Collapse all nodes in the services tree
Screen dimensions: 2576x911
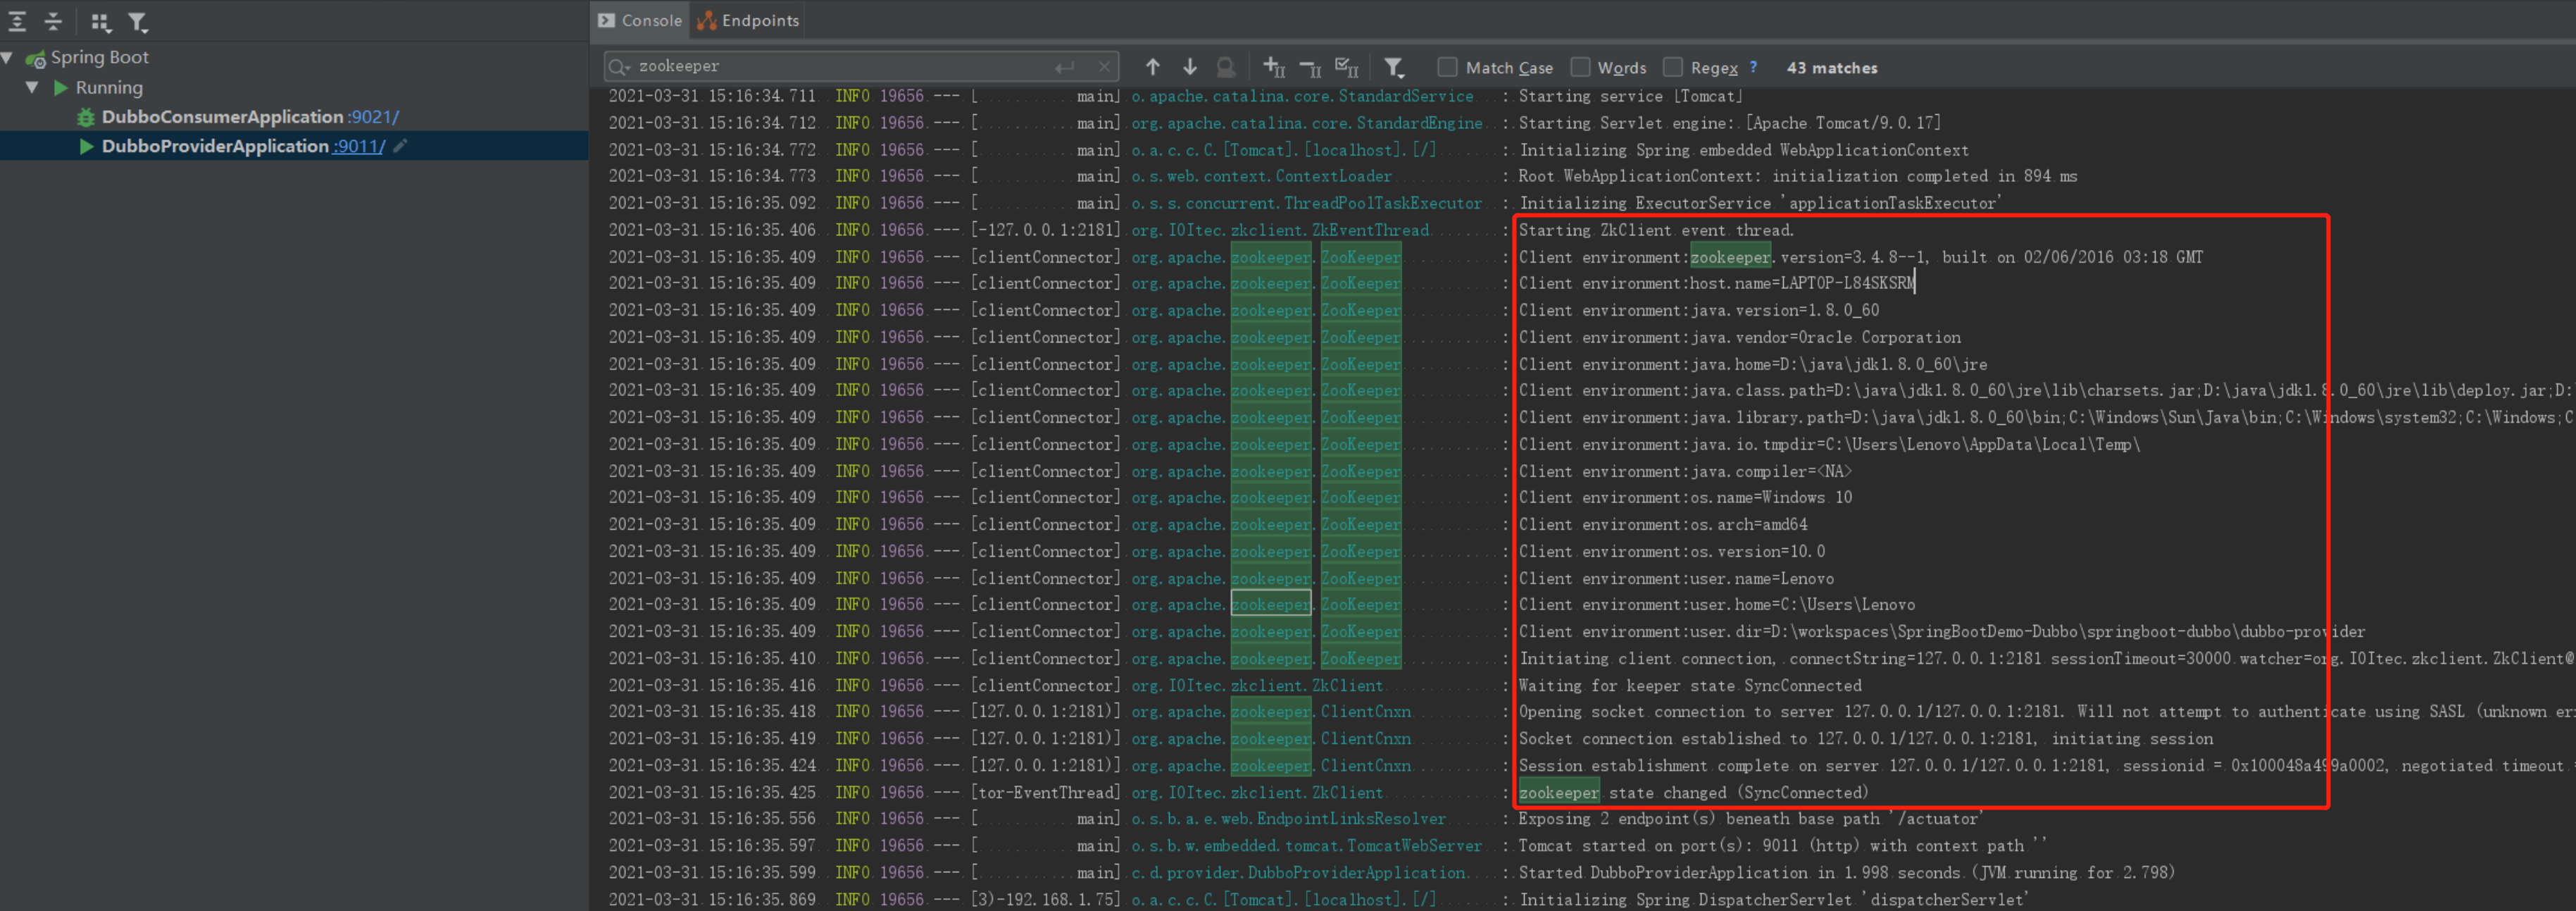(54, 21)
